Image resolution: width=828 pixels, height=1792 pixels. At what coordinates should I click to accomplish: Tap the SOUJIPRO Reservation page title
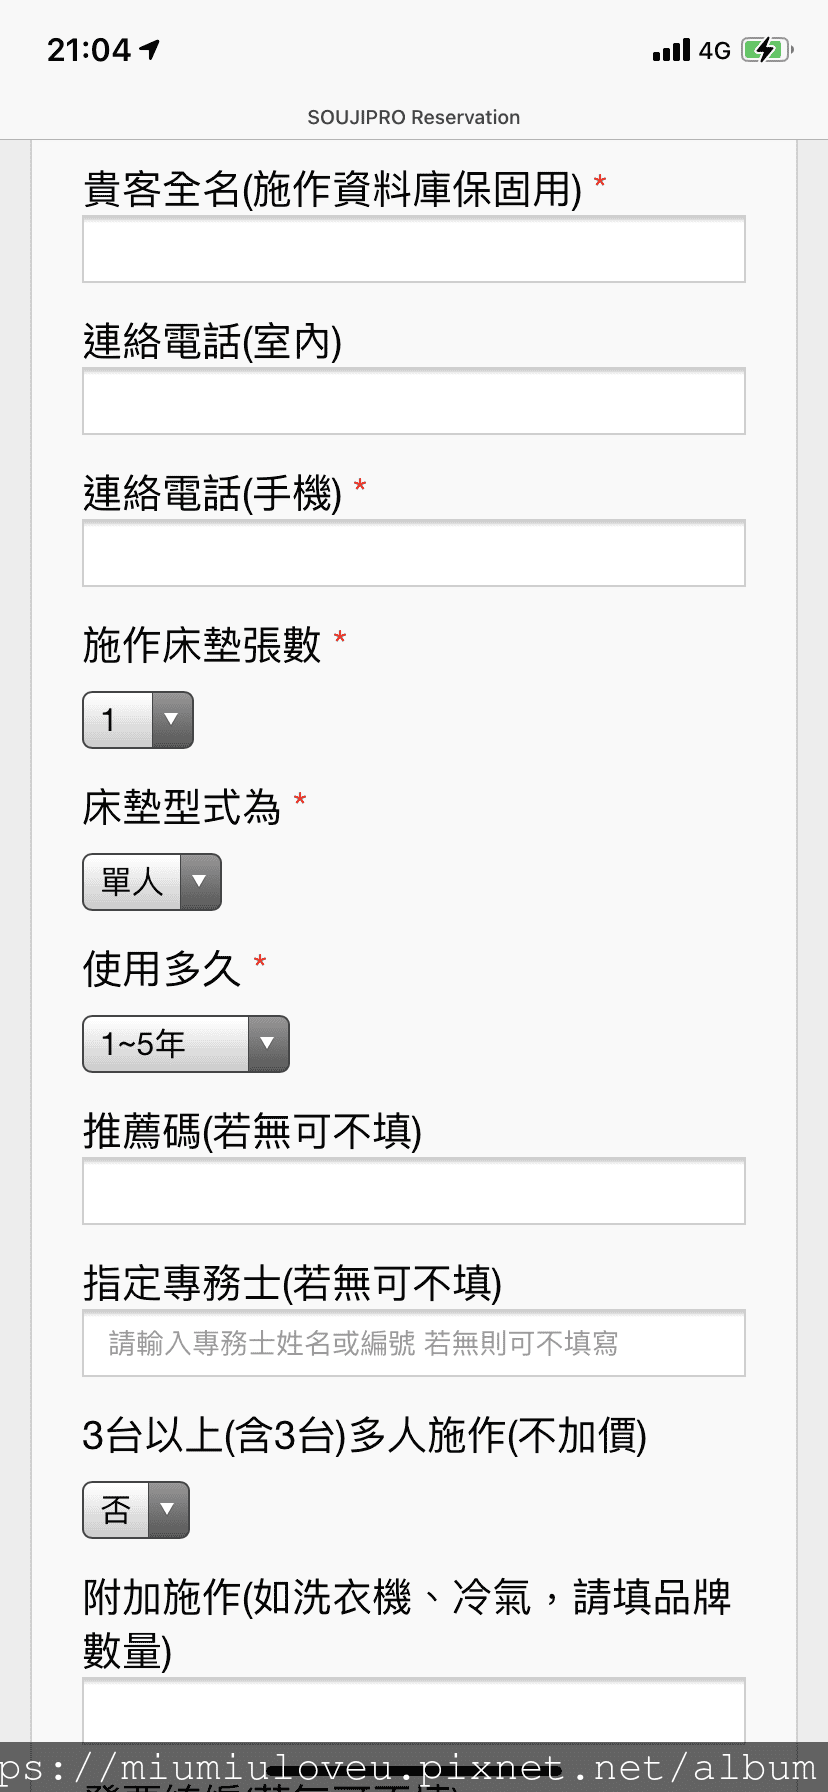[x=414, y=117]
